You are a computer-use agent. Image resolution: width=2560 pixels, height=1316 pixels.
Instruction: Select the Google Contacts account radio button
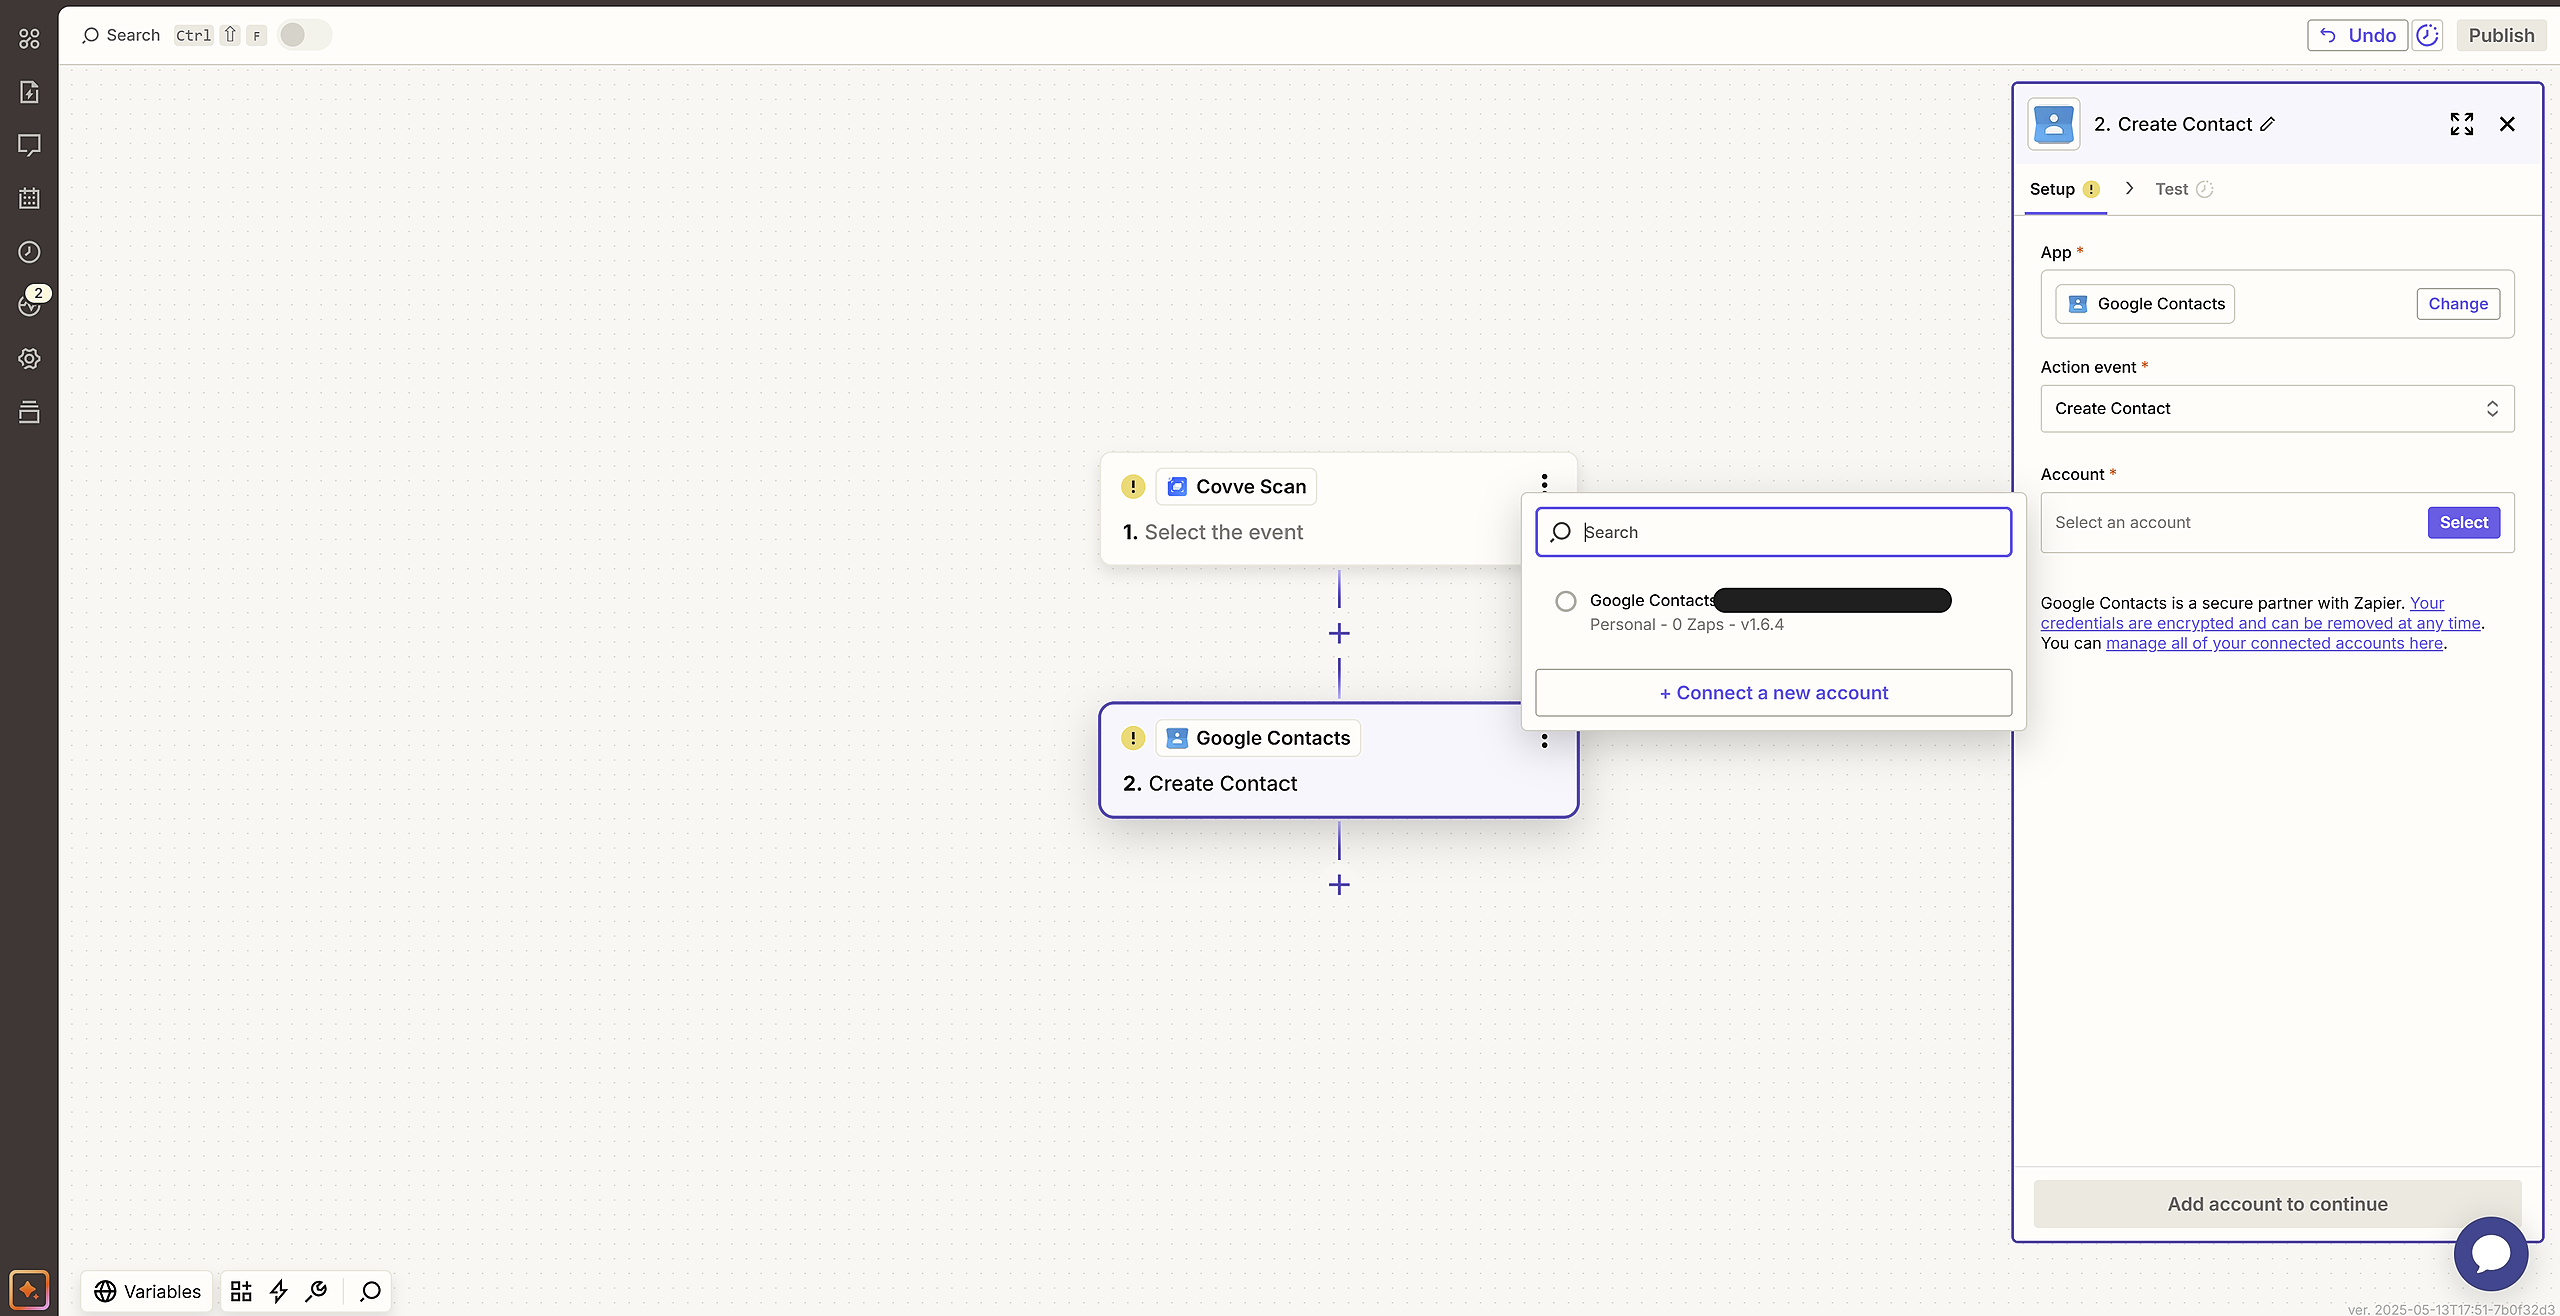pos(1566,601)
